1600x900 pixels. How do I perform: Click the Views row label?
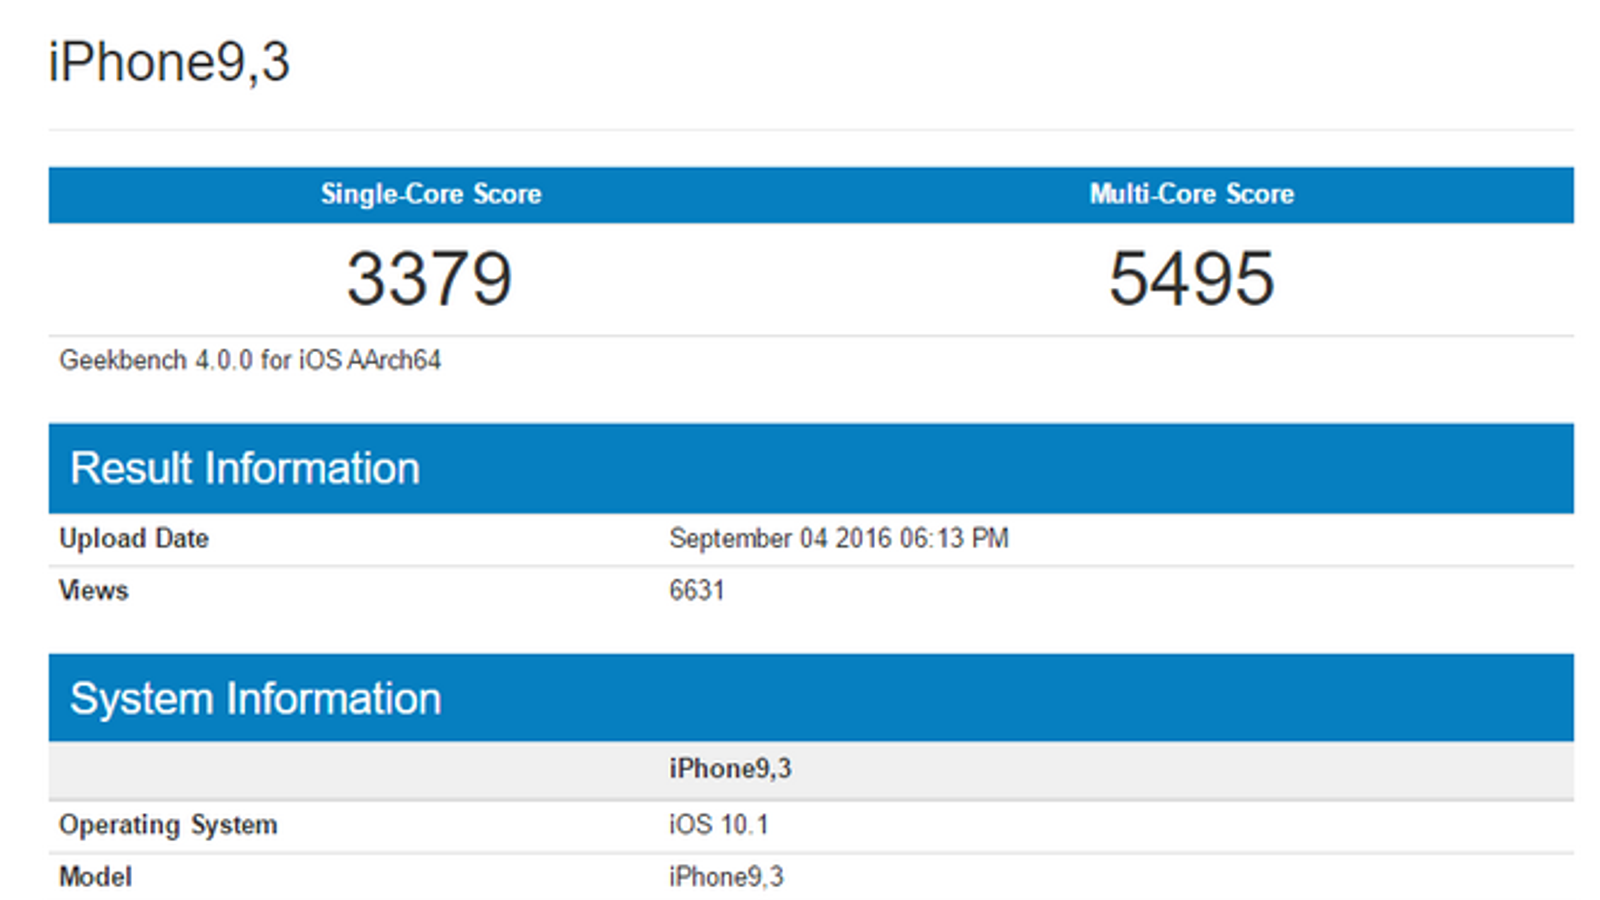pos(94,590)
